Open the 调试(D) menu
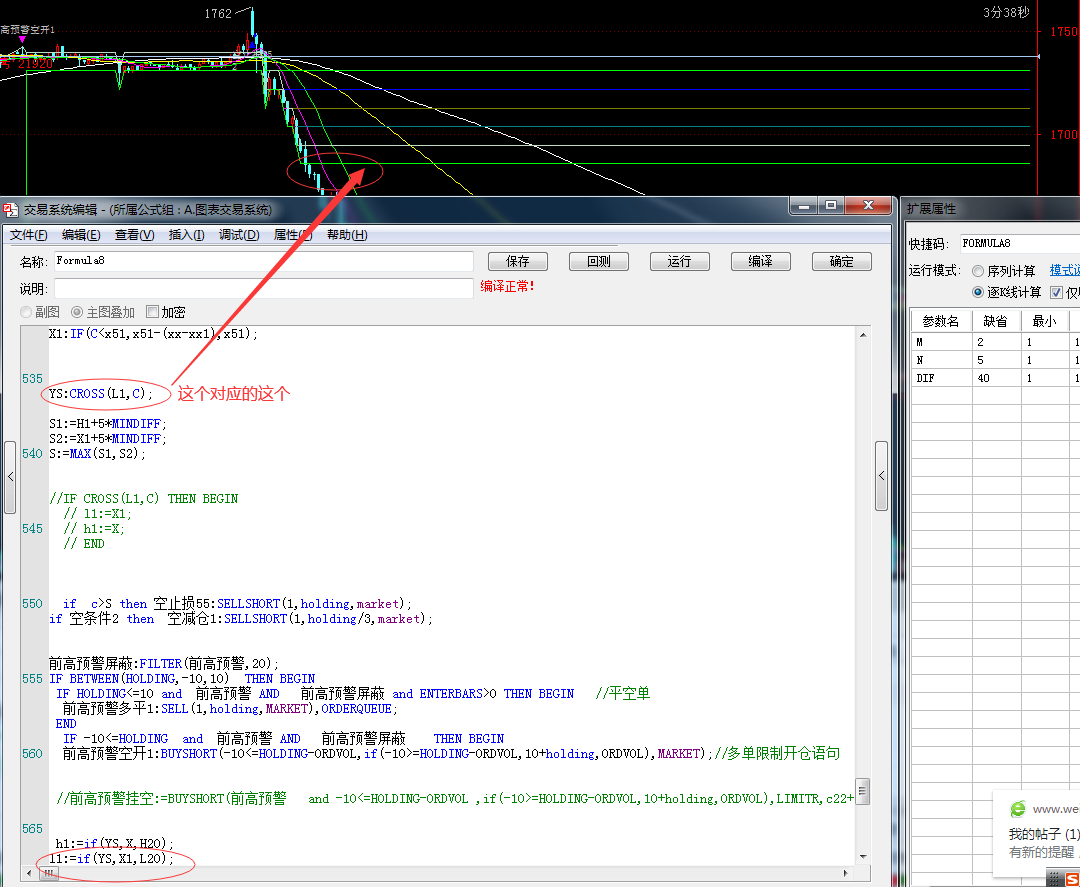This screenshot has width=1080, height=887. (239, 235)
